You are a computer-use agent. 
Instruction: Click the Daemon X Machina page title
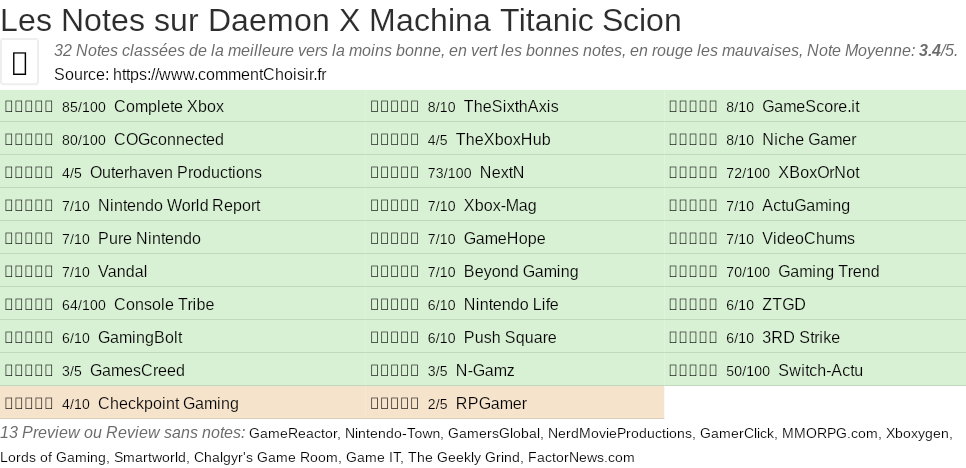[341, 20]
